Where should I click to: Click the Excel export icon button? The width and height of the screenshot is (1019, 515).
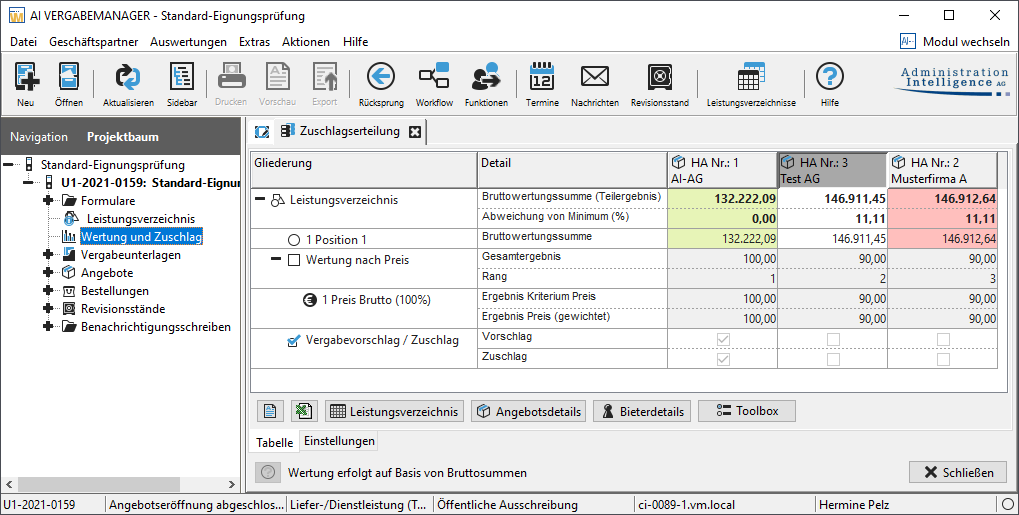(303, 411)
